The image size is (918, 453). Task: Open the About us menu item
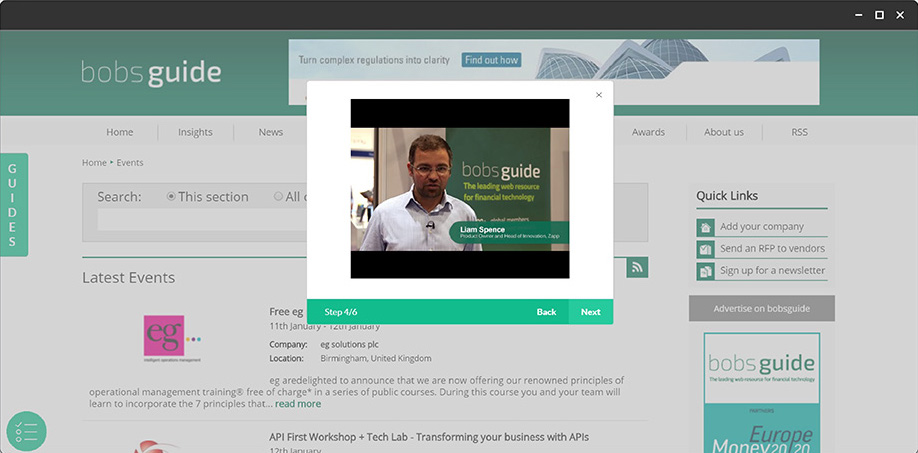pyautogui.click(x=724, y=132)
